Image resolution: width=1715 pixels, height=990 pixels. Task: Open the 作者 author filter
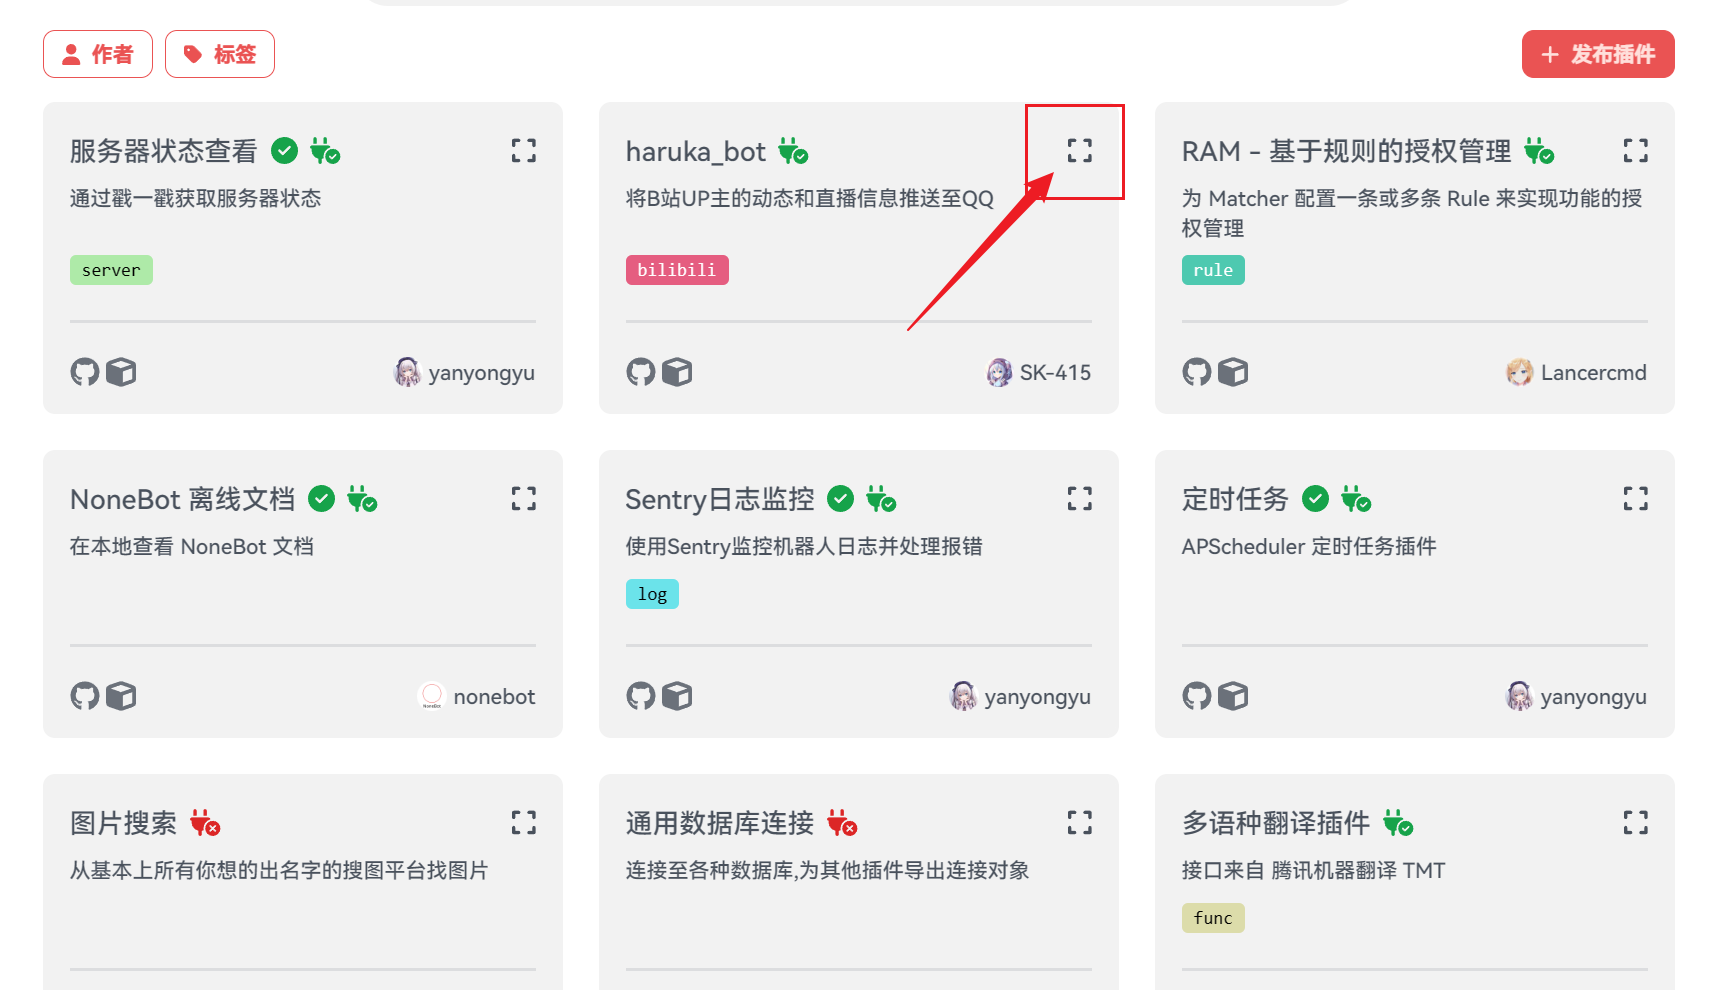(x=98, y=54)
